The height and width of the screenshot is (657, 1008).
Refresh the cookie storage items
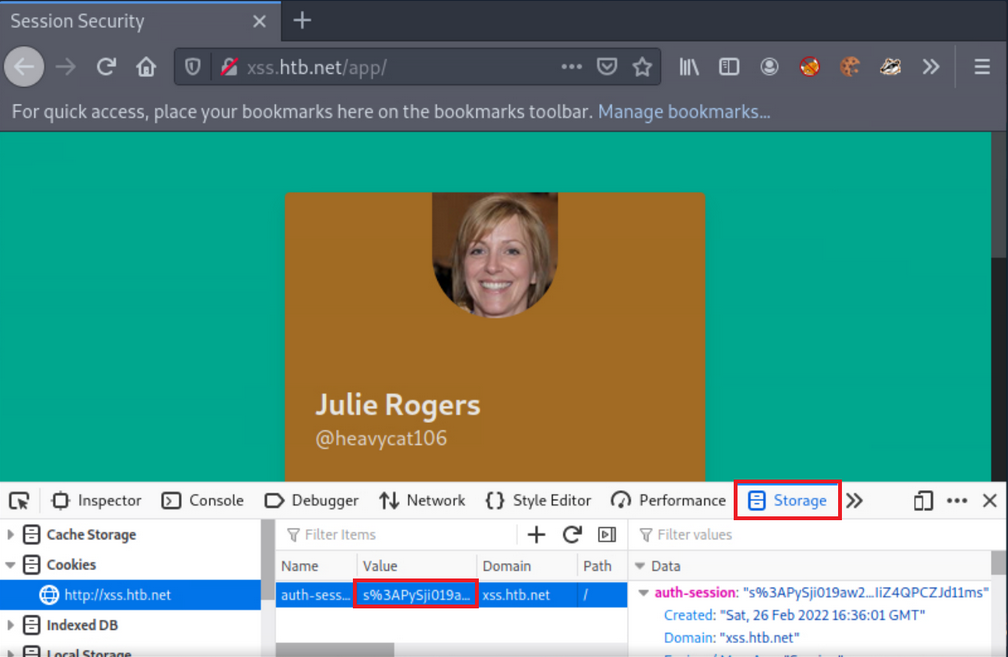click(572, 535)
